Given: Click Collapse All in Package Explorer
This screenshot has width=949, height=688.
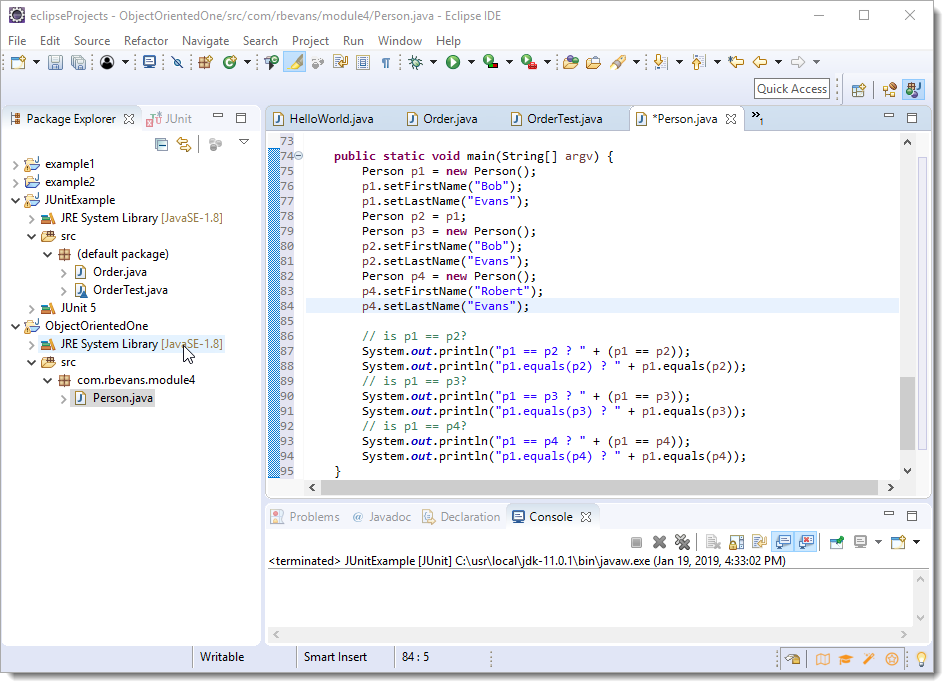Looking at the screenshot, I should pos(162,145).
